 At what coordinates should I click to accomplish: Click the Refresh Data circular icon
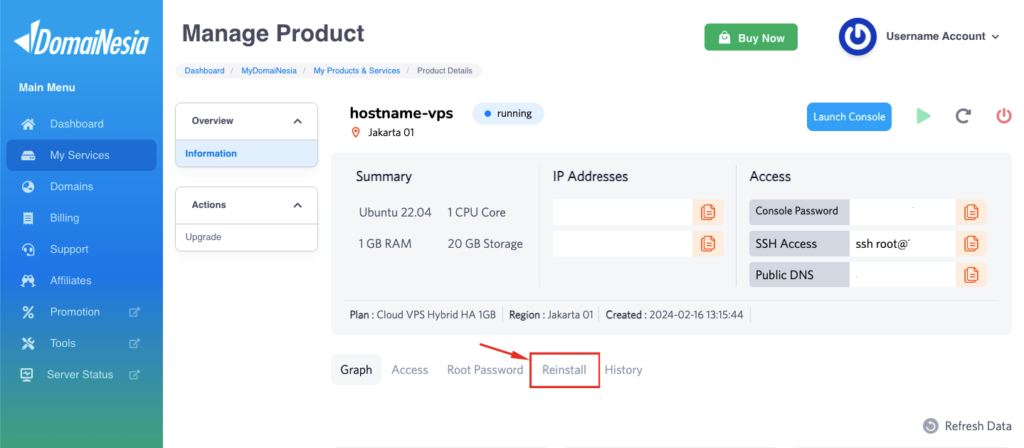pyautogui.click(x=931, y=426)
